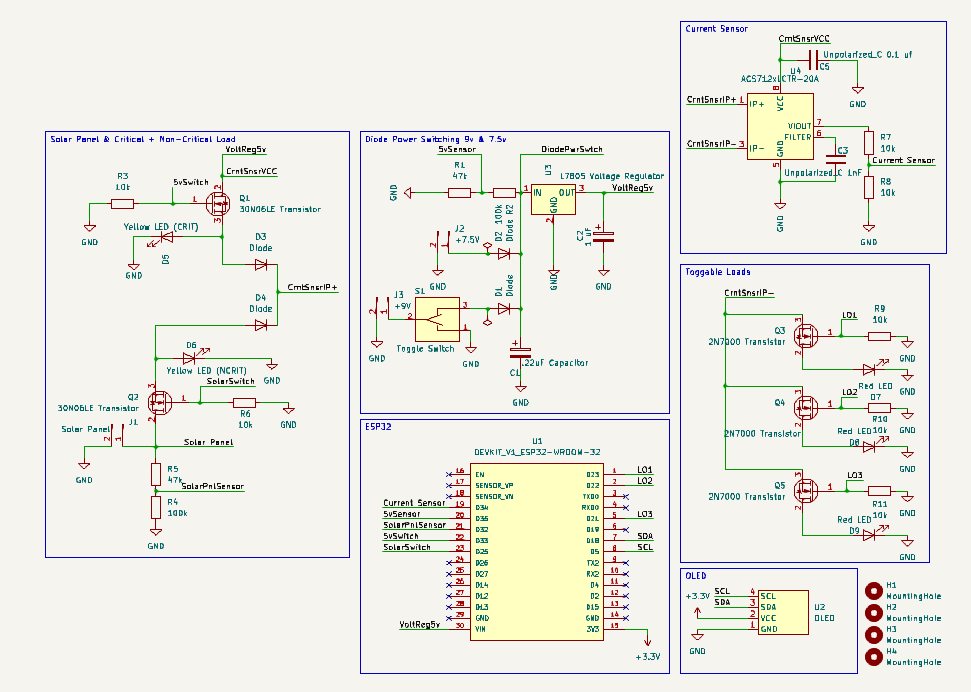Click the "LO1" label on ESP32 pin D23

coord(644,470)
